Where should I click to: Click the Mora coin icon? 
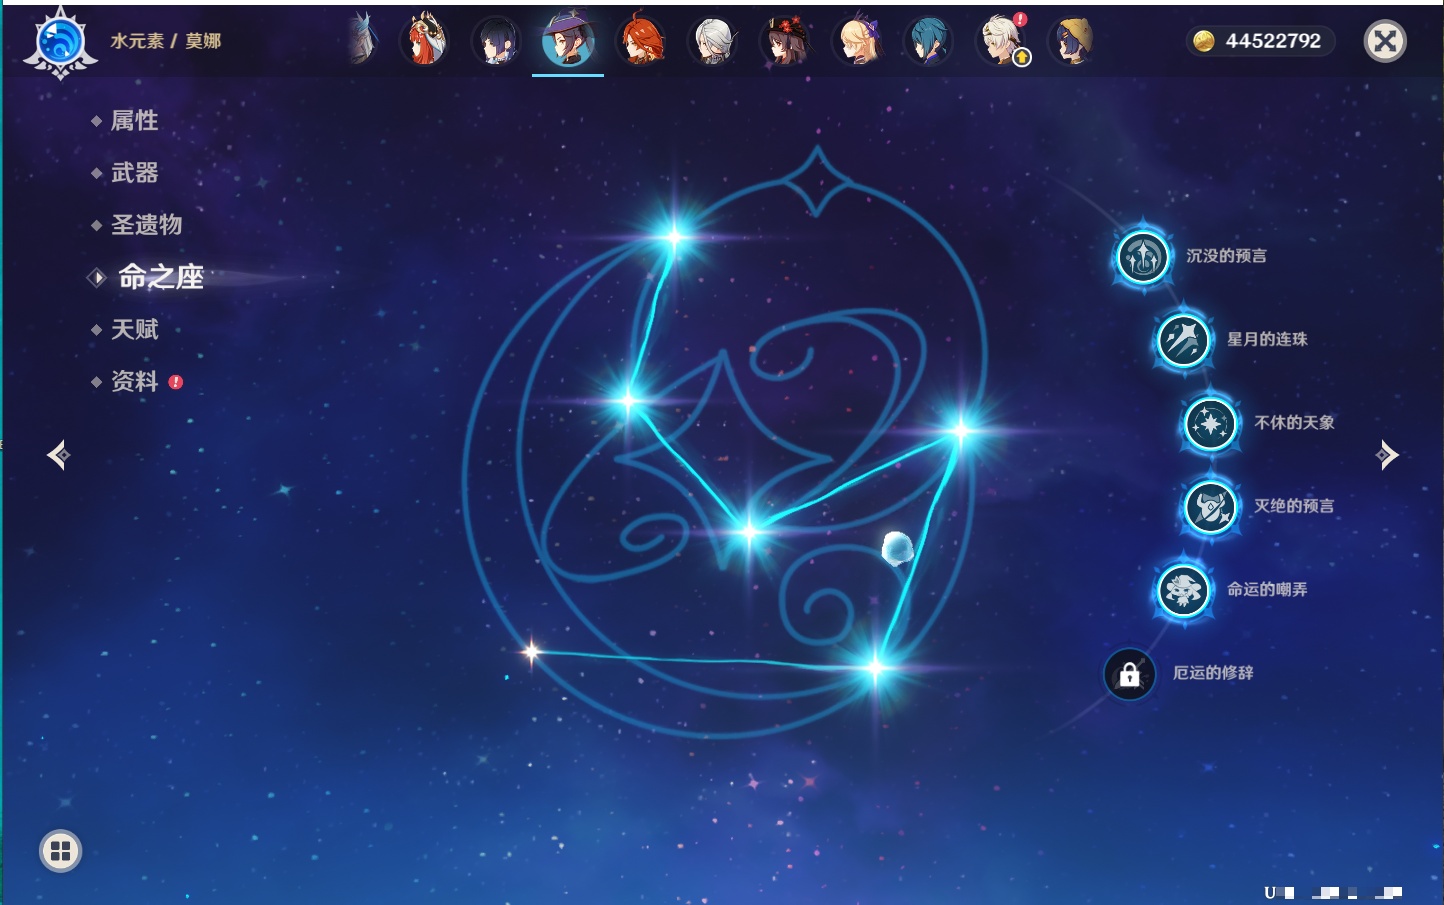1204,41
